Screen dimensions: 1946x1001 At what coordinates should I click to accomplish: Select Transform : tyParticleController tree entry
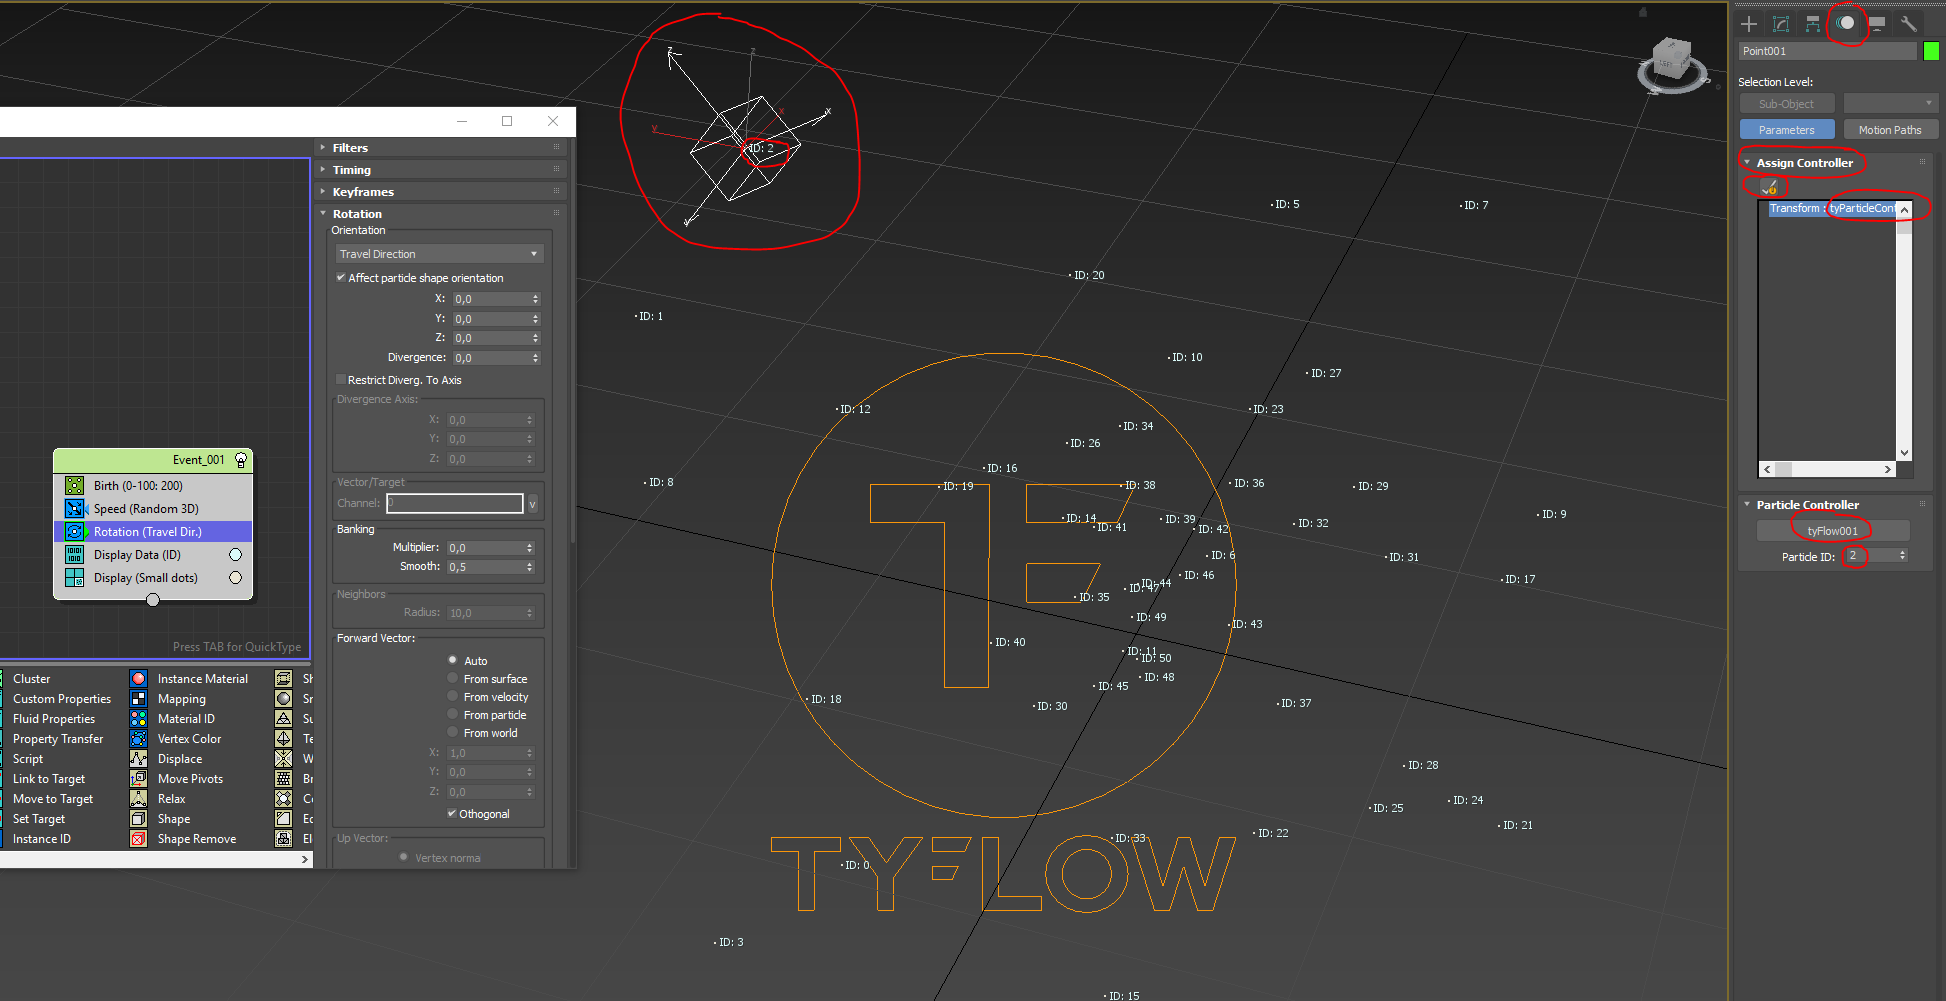click(1833, 209)
